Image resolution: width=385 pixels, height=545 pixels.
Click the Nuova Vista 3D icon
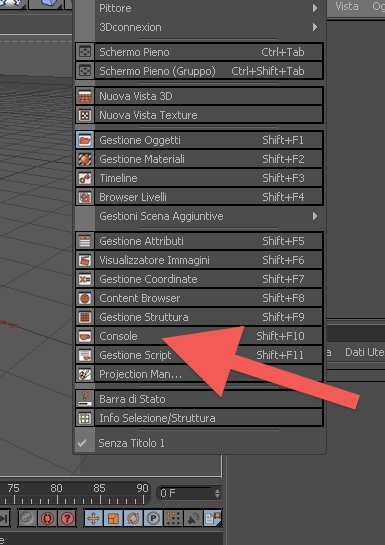(x=85, y=96)
